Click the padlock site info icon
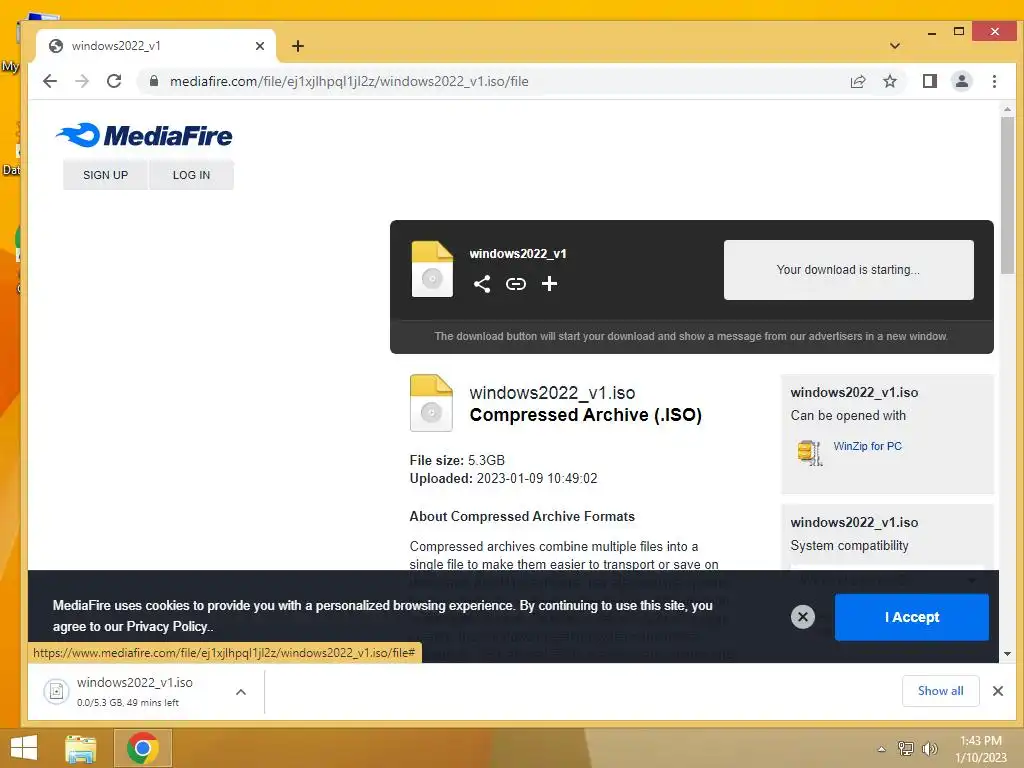 (154, 81)
